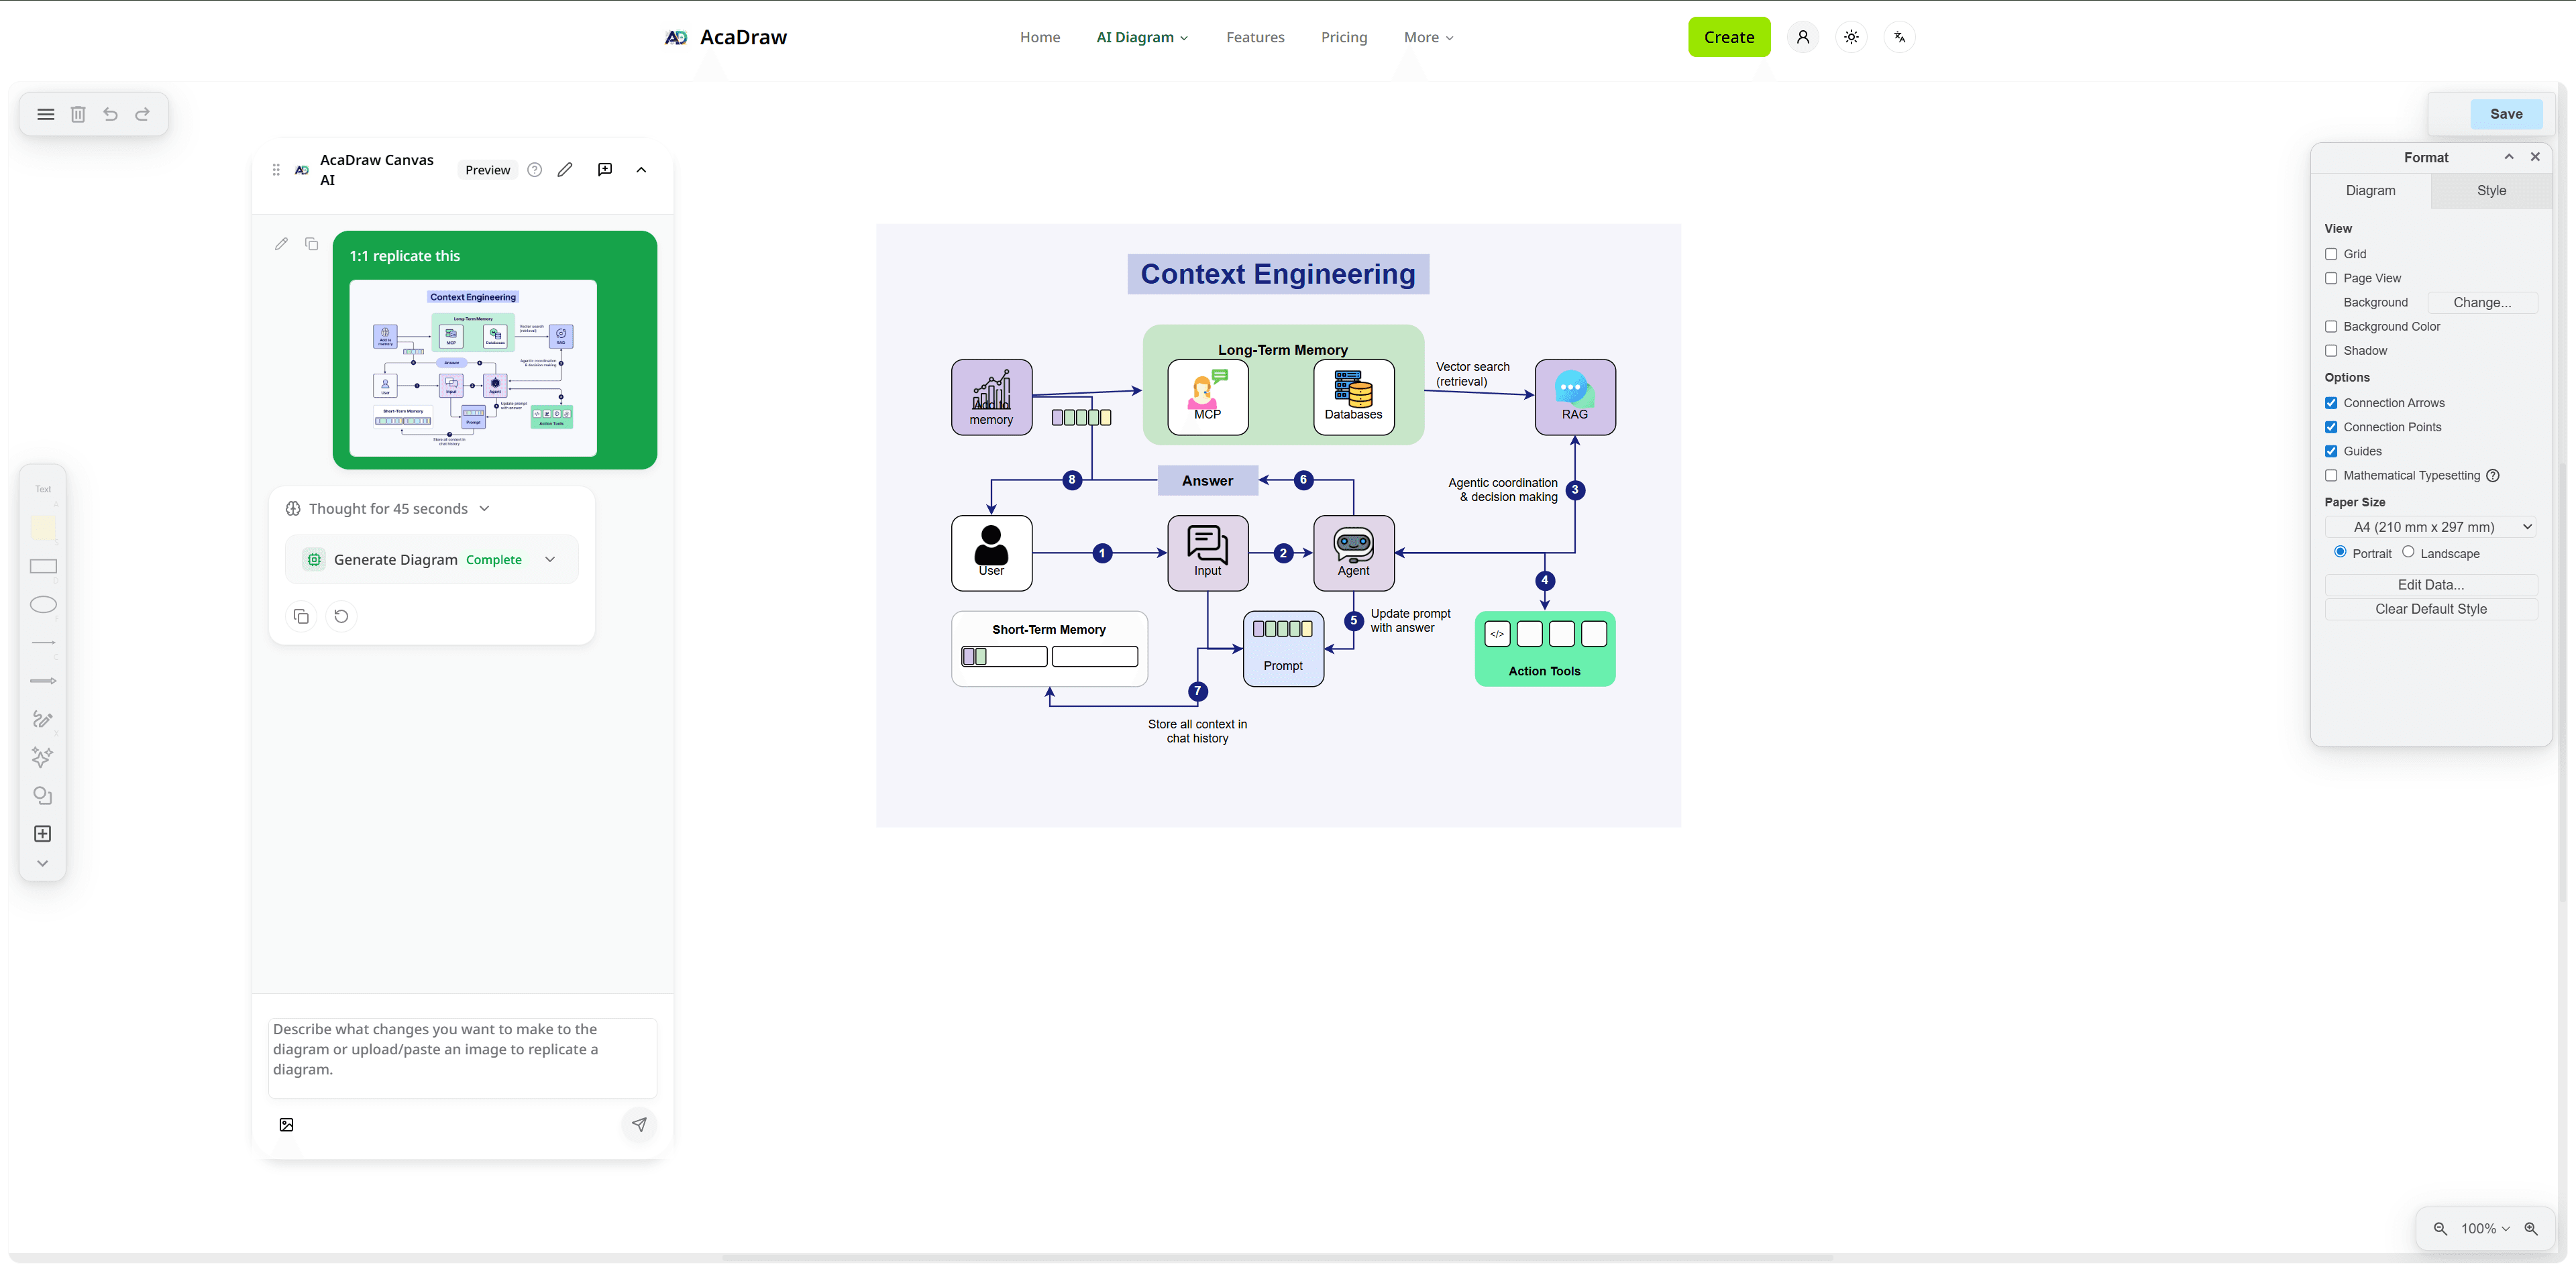Switch to the Style tab in Format panel
This screenshot has width=2576, height=1279.
pos(2491,190)
